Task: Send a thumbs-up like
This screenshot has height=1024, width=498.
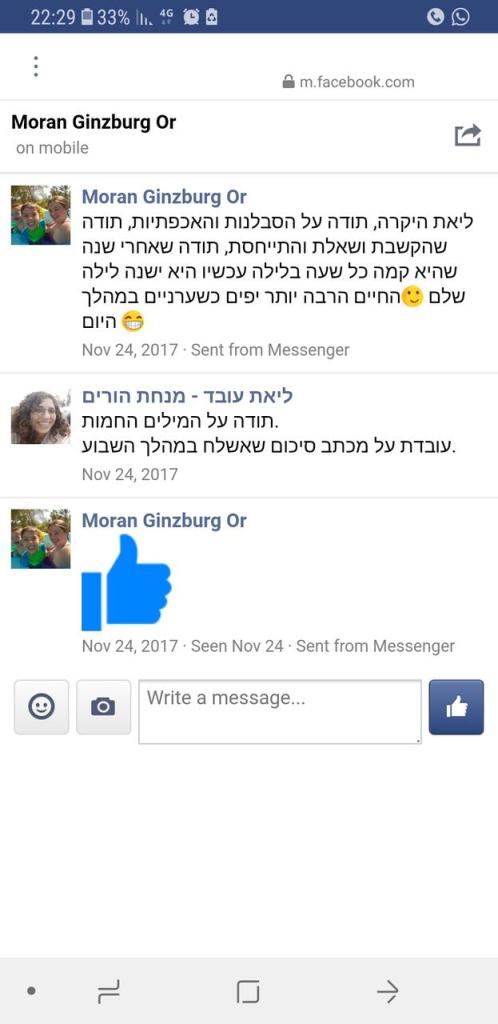Action: (x=456, y=707)
